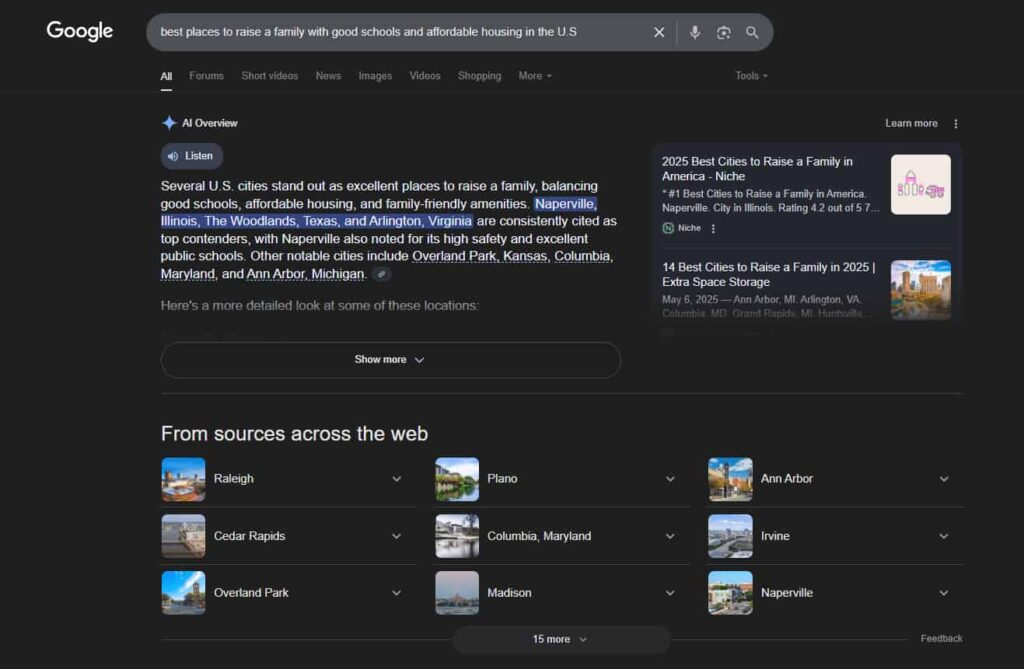Expand the Naperville entry chevron
Screen dimensions: 1024x669
point(944,593)
